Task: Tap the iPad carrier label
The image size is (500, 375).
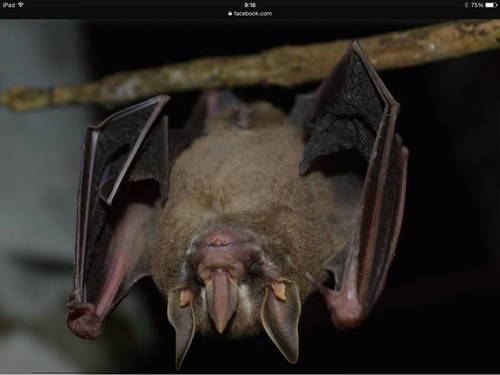Action: tap(9, 5)
